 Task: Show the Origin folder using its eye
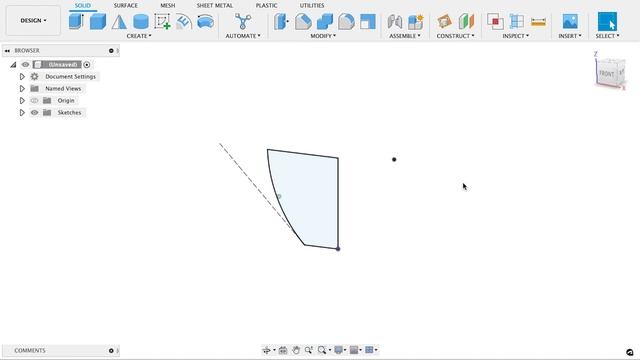(x=34, y=100)
